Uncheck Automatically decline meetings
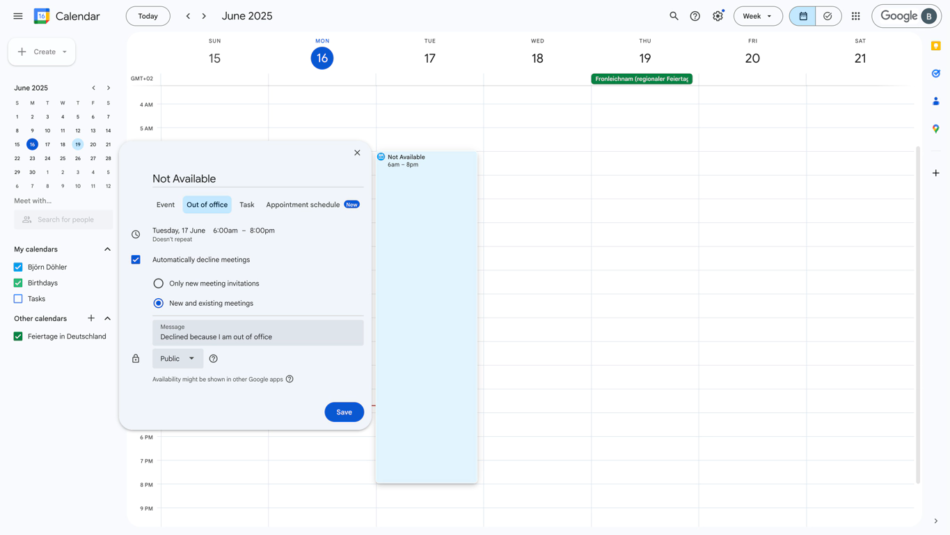Viewport: 950px width, 535px height. click(136, 259)
